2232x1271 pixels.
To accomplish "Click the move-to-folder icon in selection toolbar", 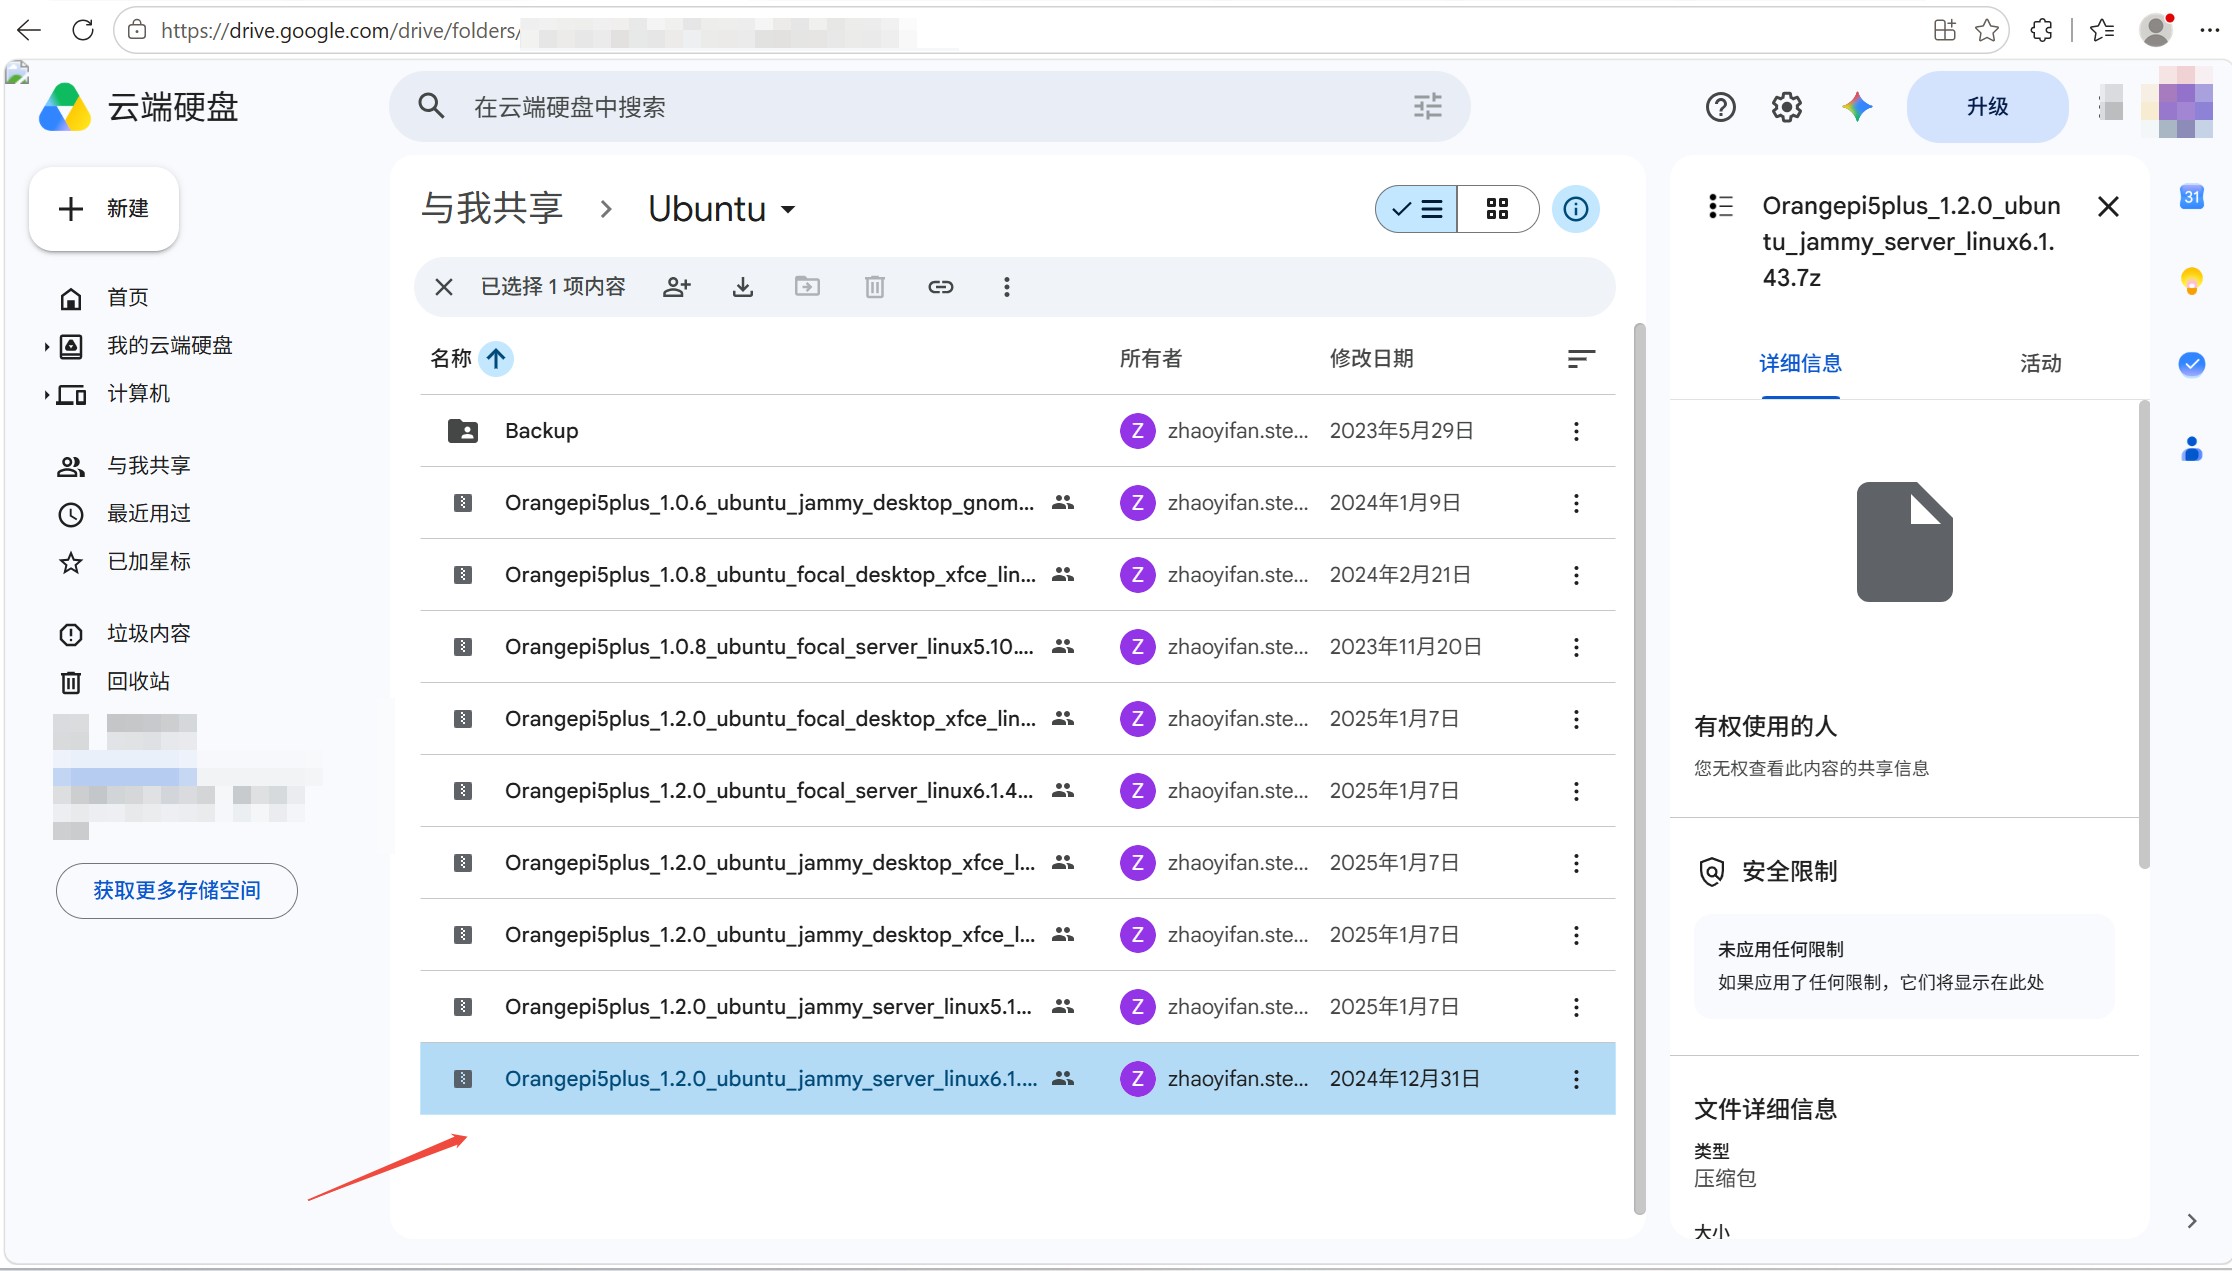I will pyautogui.click(x=807, y=287).
